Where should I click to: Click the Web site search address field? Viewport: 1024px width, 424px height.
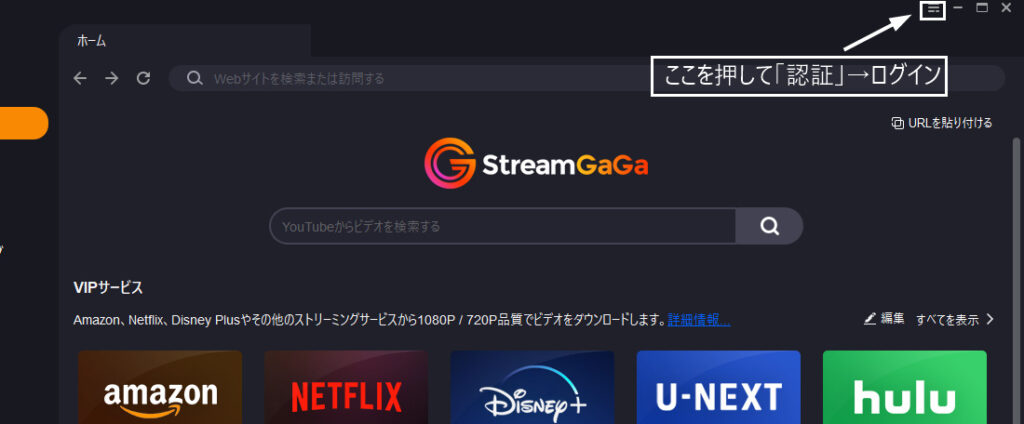[586, 78]
